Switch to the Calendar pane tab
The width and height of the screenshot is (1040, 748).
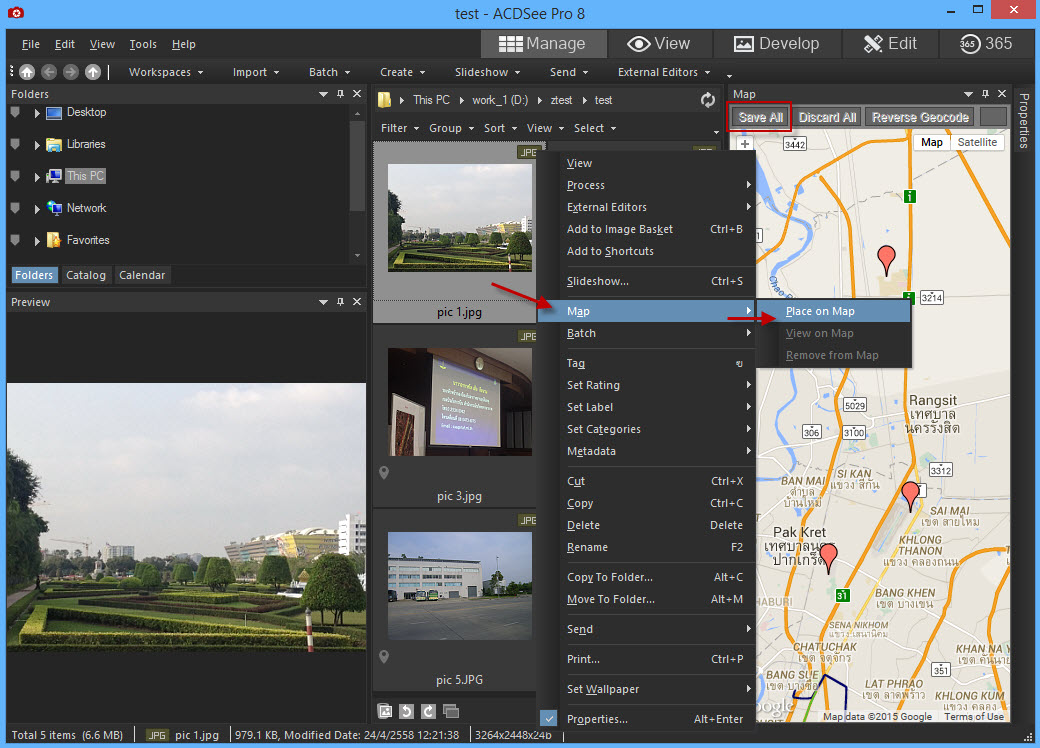tap(142, 275)
